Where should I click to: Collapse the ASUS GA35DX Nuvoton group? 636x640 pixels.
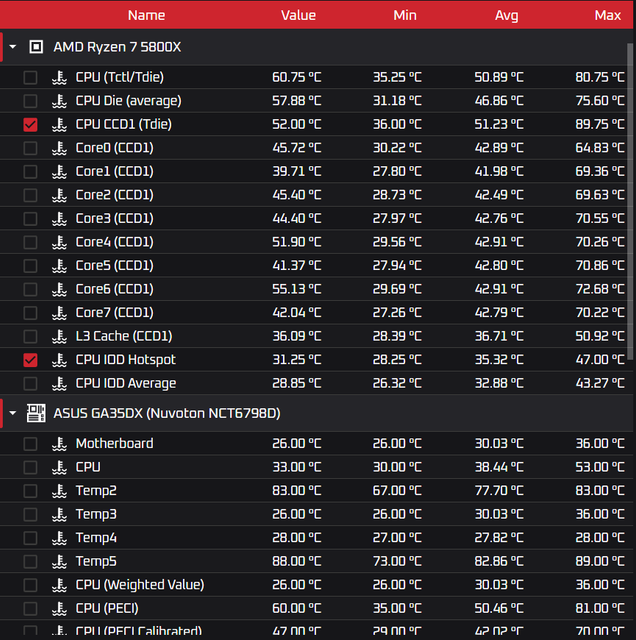point(13,413)
